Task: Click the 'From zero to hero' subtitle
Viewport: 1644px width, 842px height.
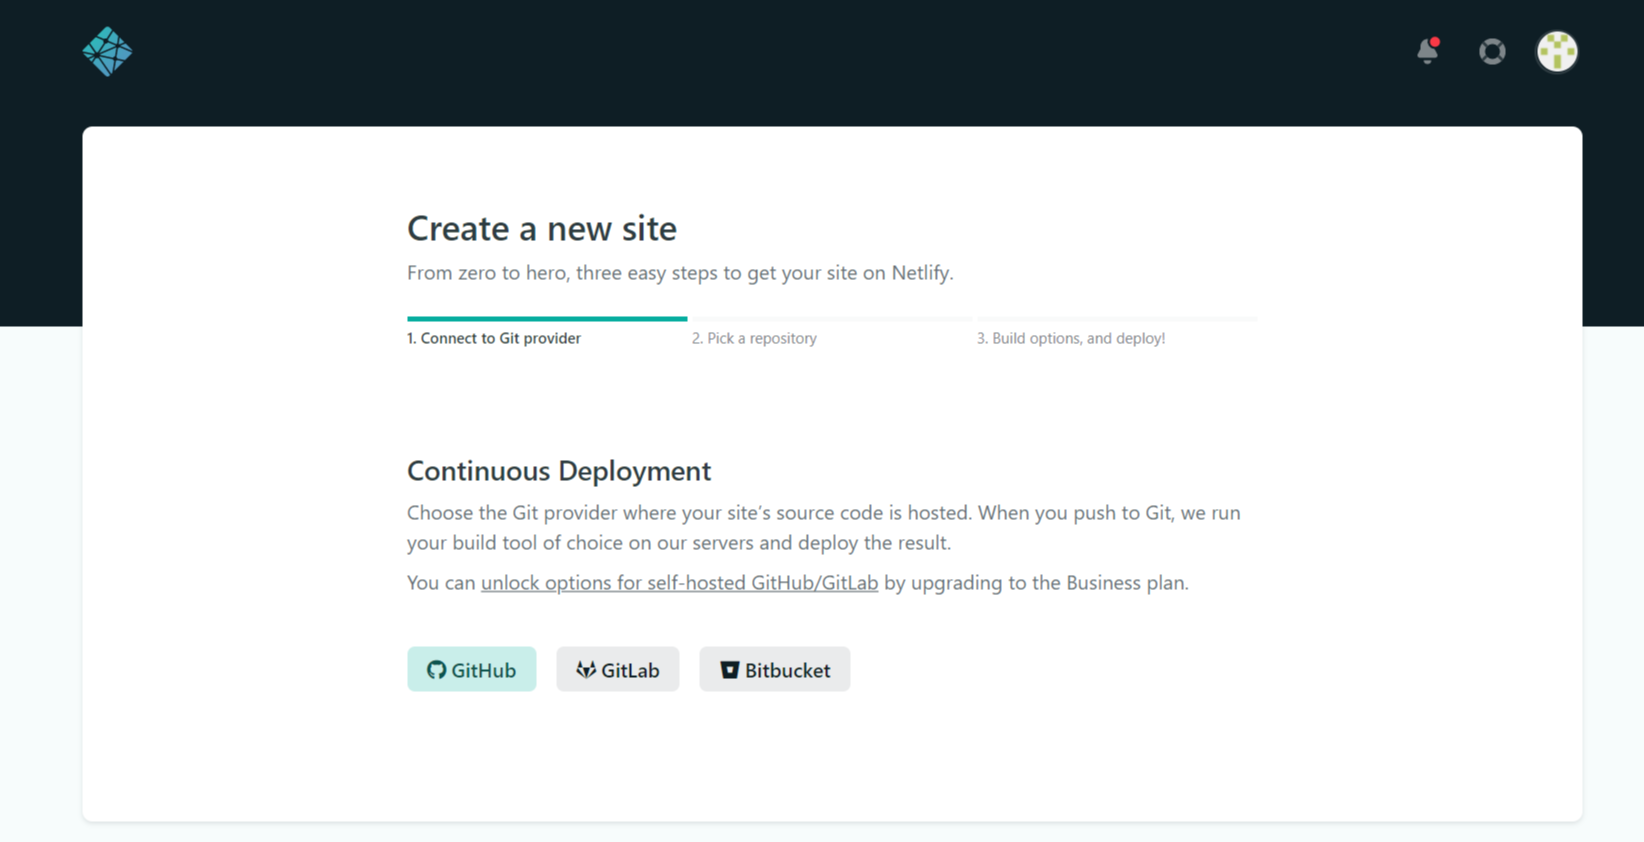Action: tap(680, 273)
